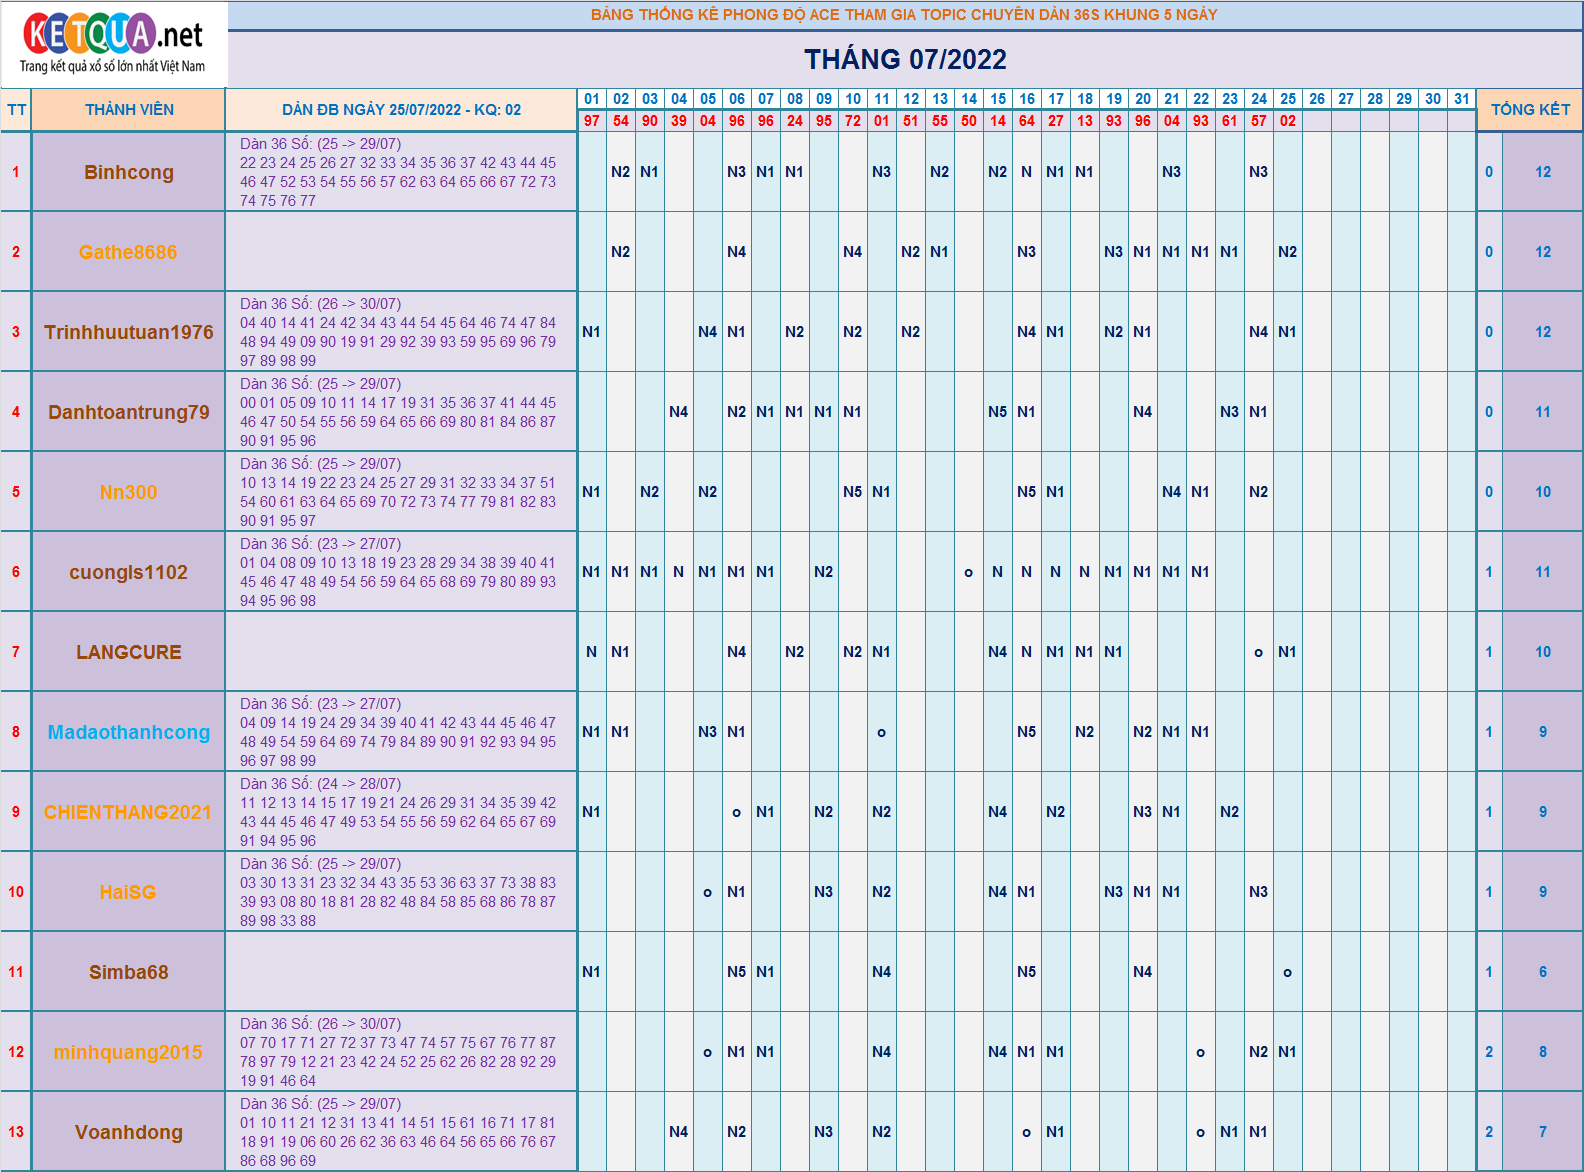Click Gathe8686's N2 cell on day 25

click(1288, 252)
